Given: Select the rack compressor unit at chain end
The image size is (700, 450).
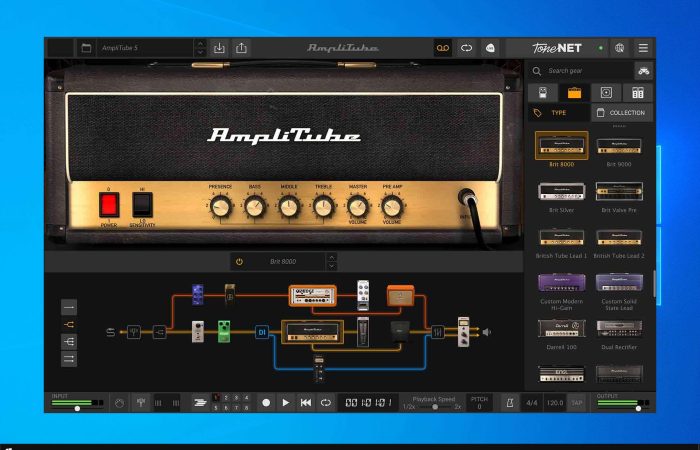Looking at the screenshot, I should point(464,332).
